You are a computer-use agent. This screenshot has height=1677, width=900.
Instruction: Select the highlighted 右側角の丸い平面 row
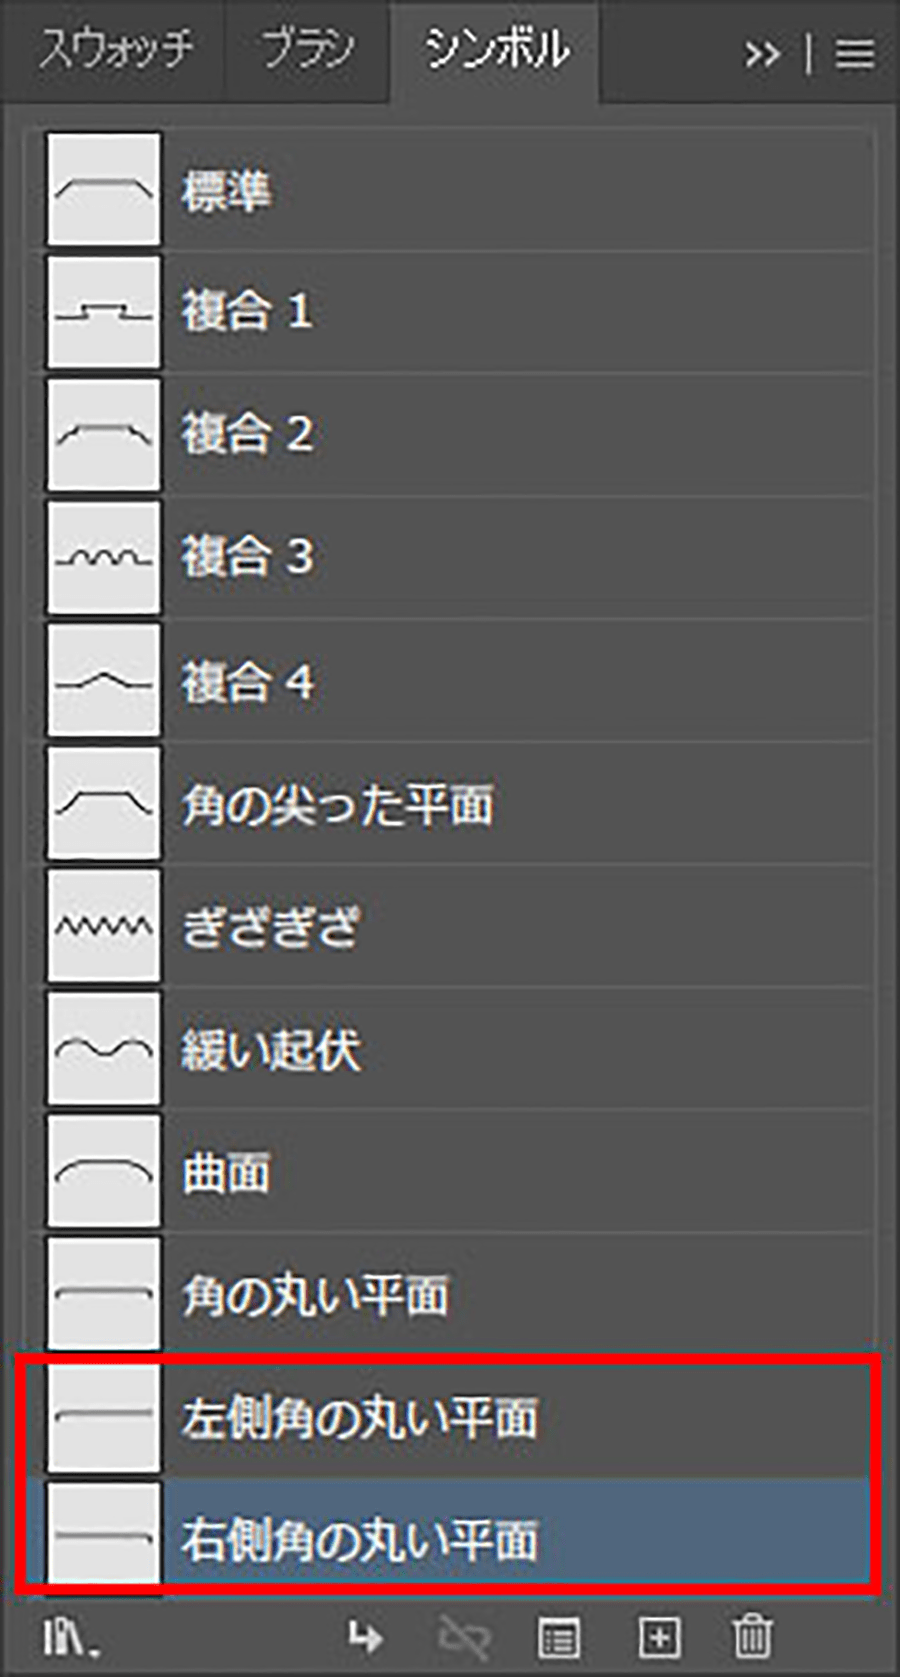tap(358, 1538)
